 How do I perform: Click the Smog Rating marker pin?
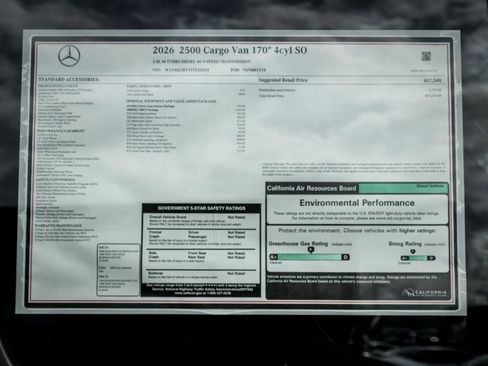coord(413,252)
